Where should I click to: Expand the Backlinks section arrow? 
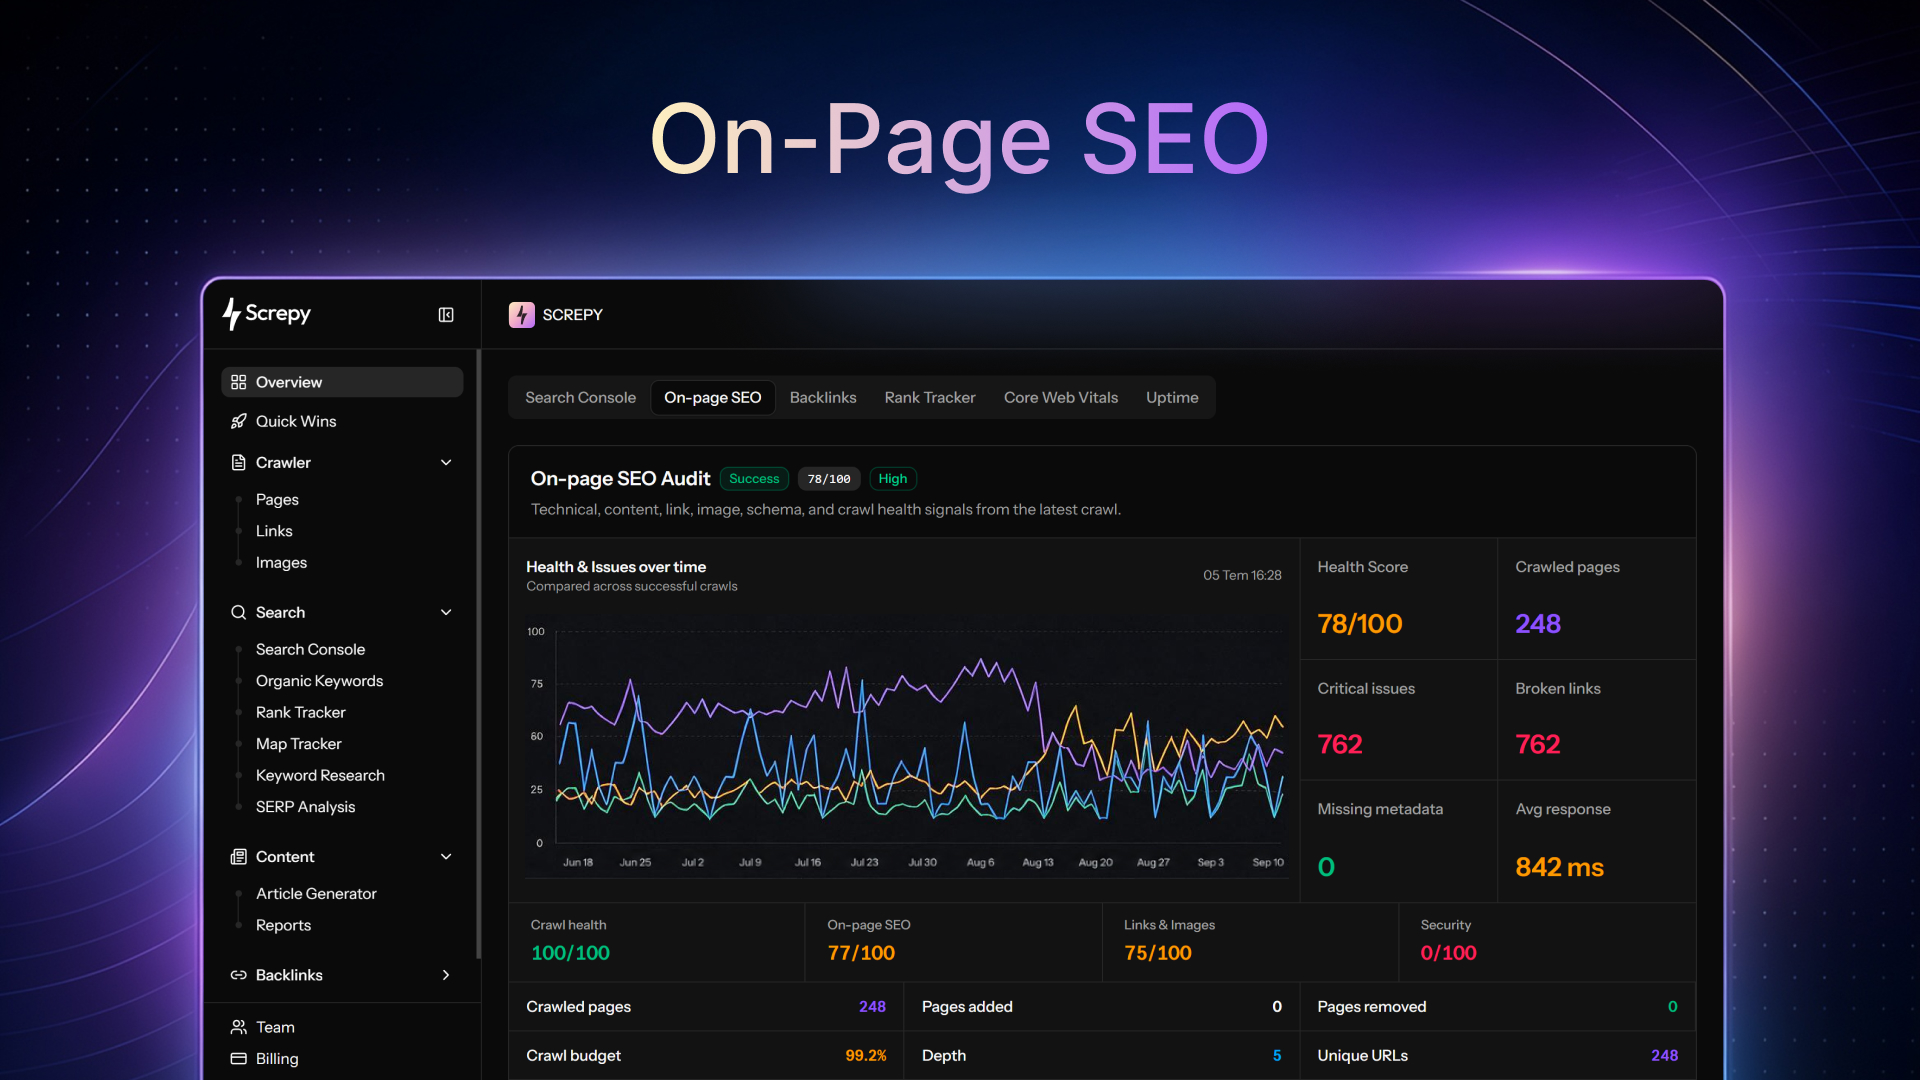[446, 975]
